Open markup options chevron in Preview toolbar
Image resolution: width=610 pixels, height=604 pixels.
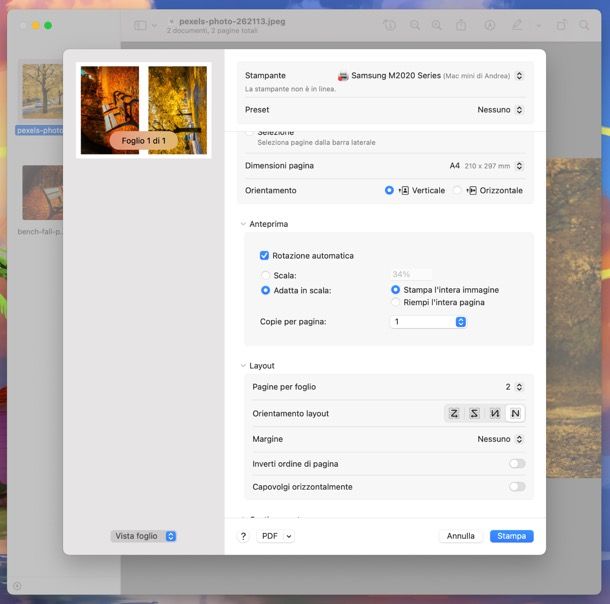[538, 26]
